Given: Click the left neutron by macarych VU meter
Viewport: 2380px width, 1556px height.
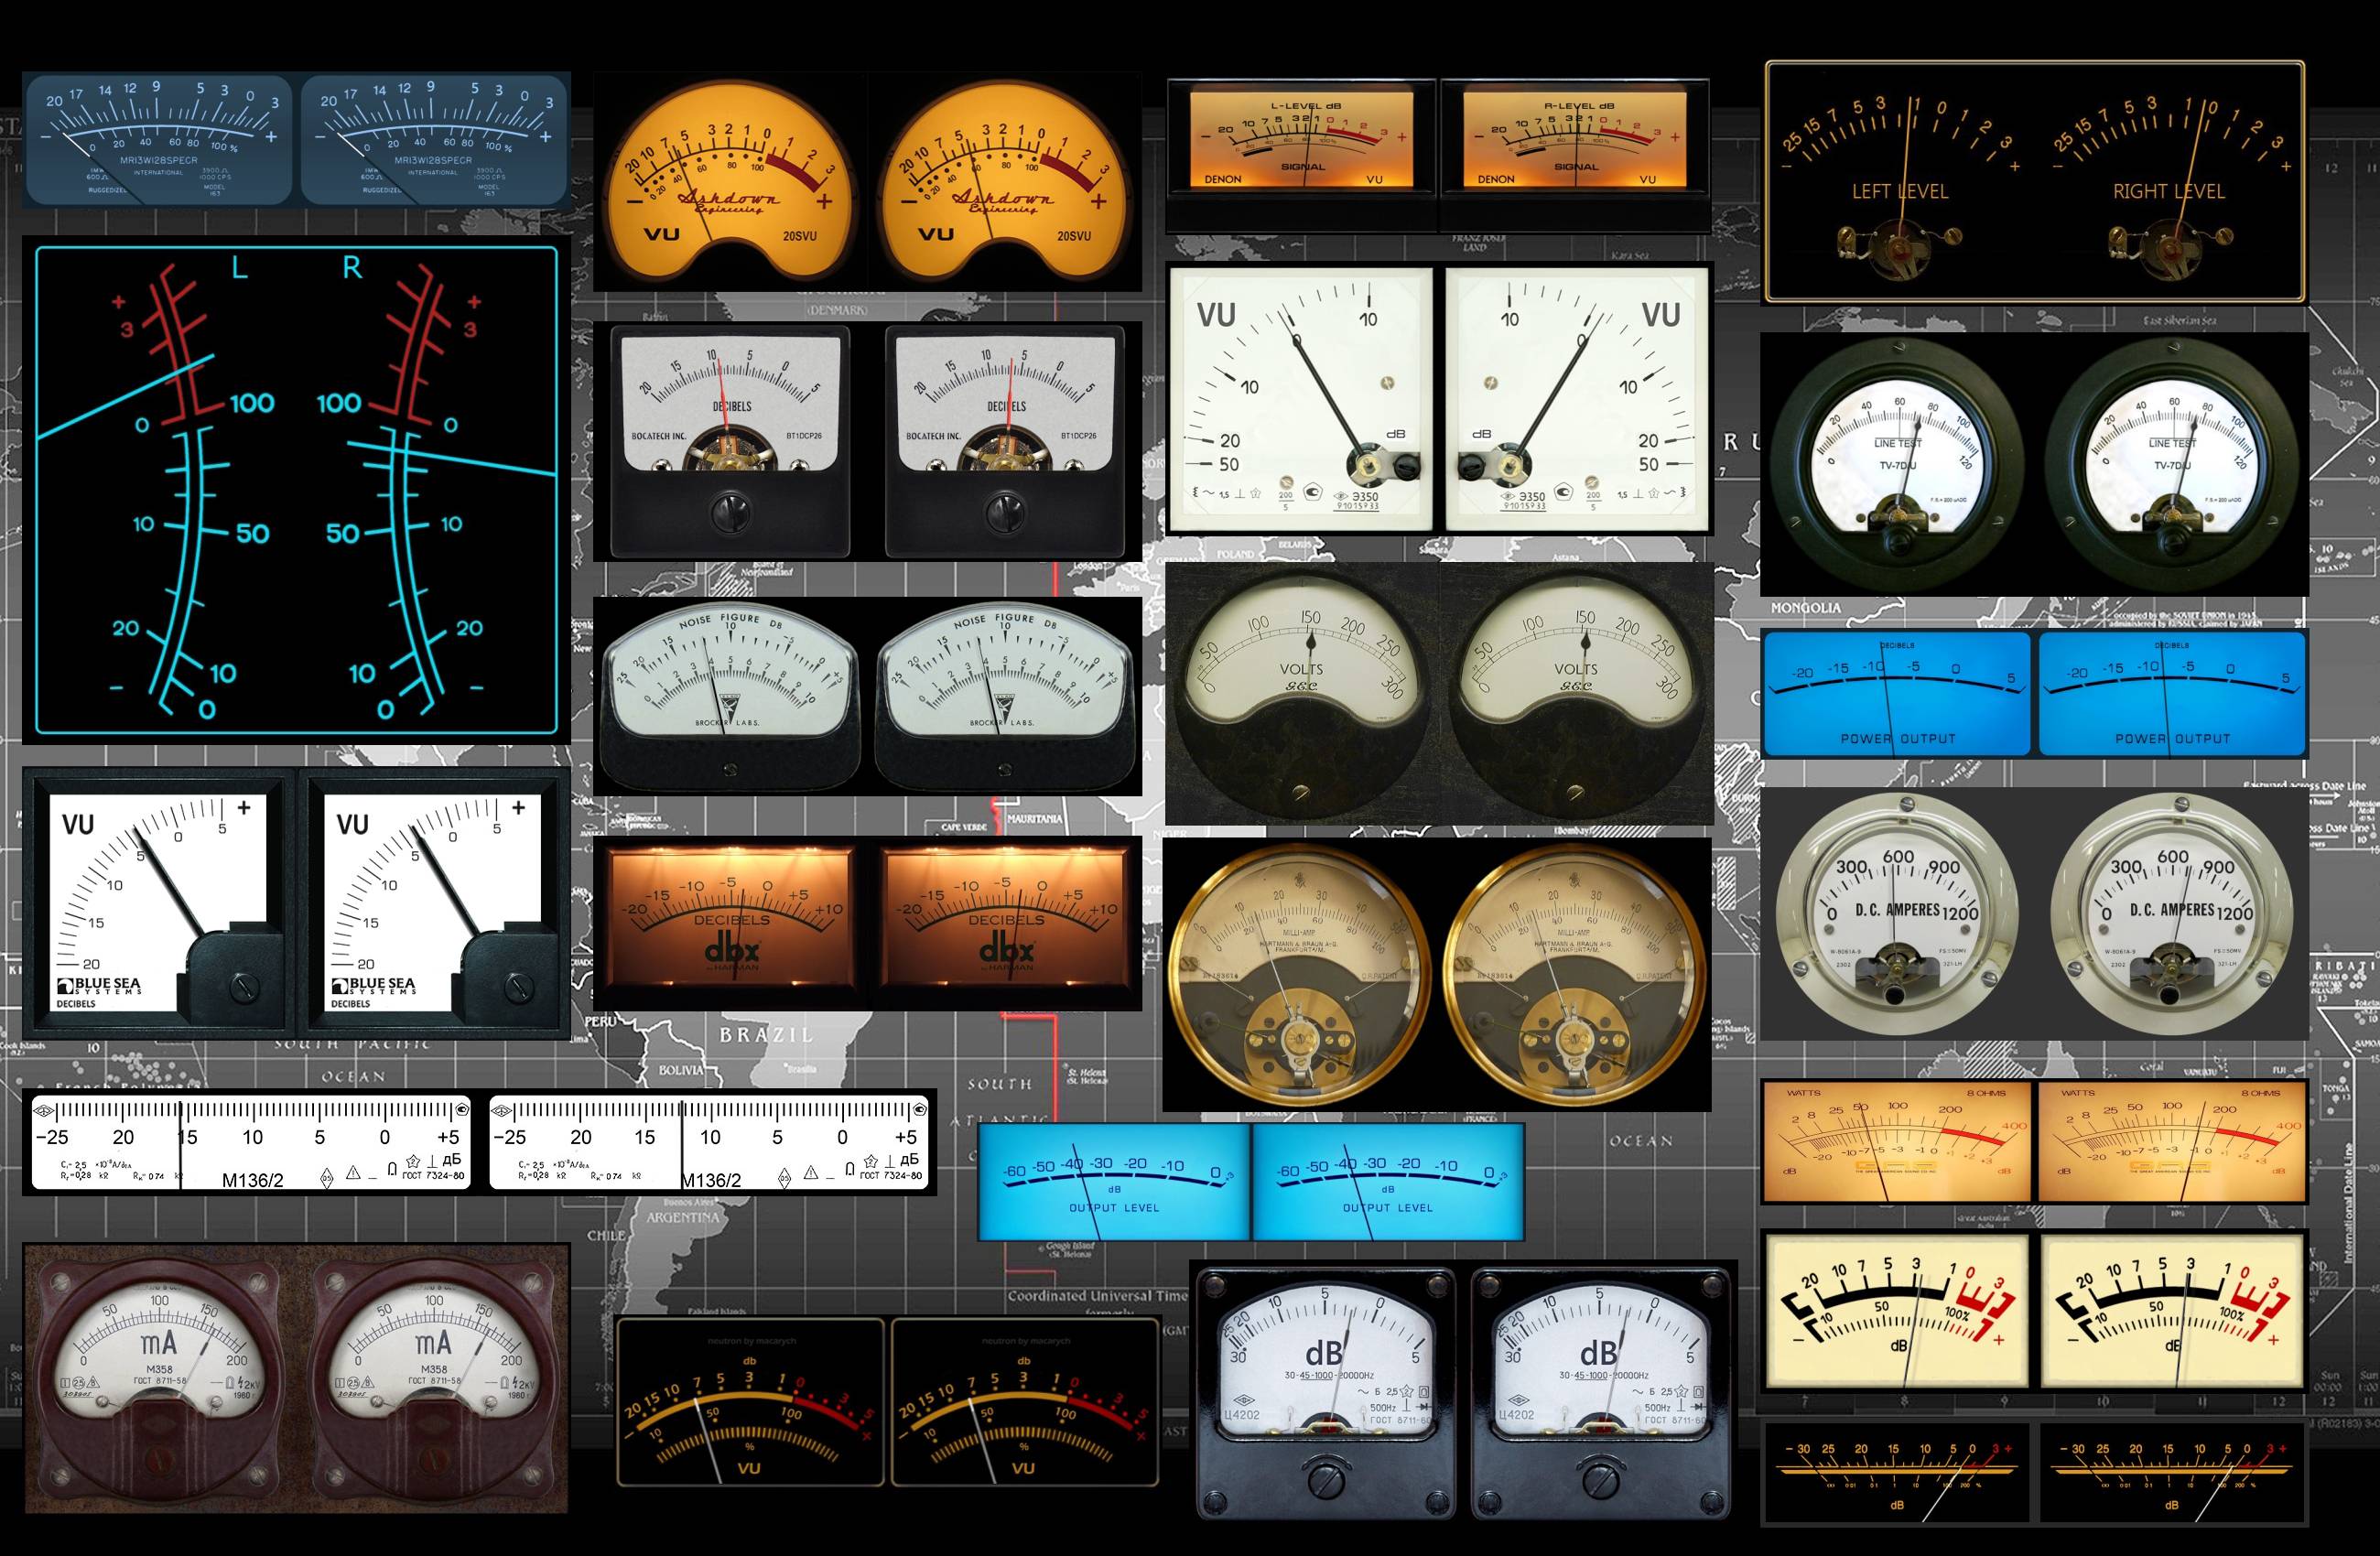Looking at the screenshot, I should click(x=750, y=1402).
